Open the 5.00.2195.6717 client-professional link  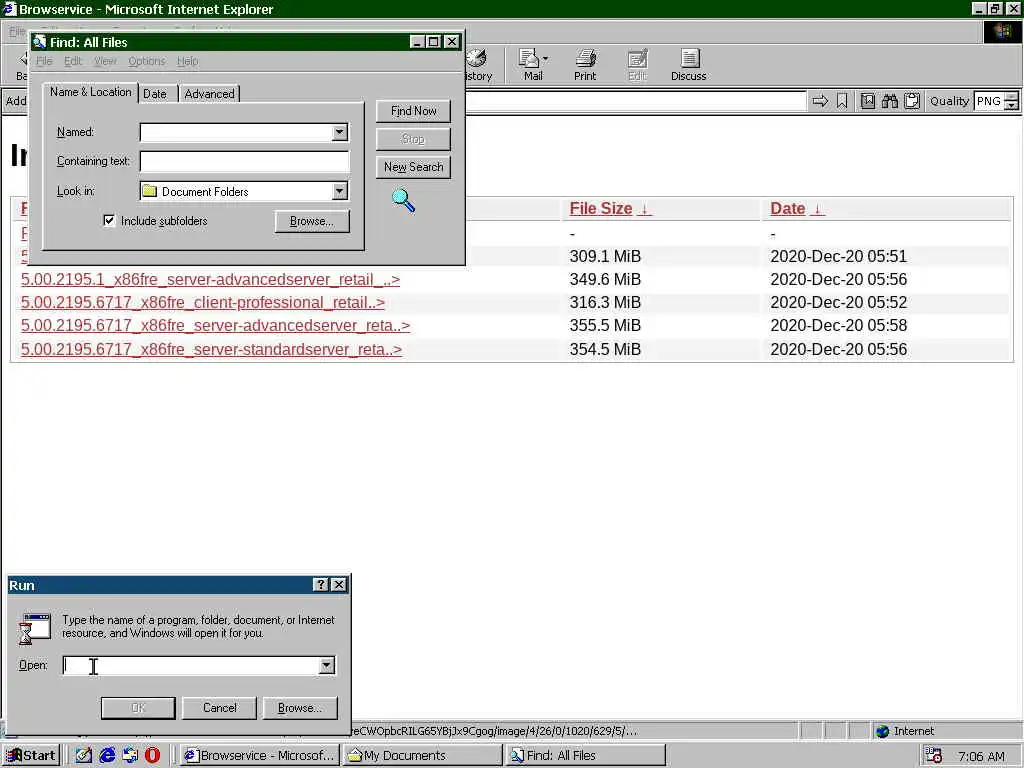[202, 302]
